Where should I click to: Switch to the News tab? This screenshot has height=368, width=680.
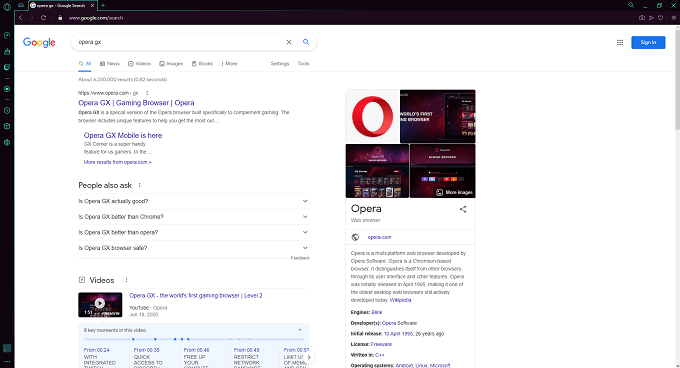[x=110, y=64]
